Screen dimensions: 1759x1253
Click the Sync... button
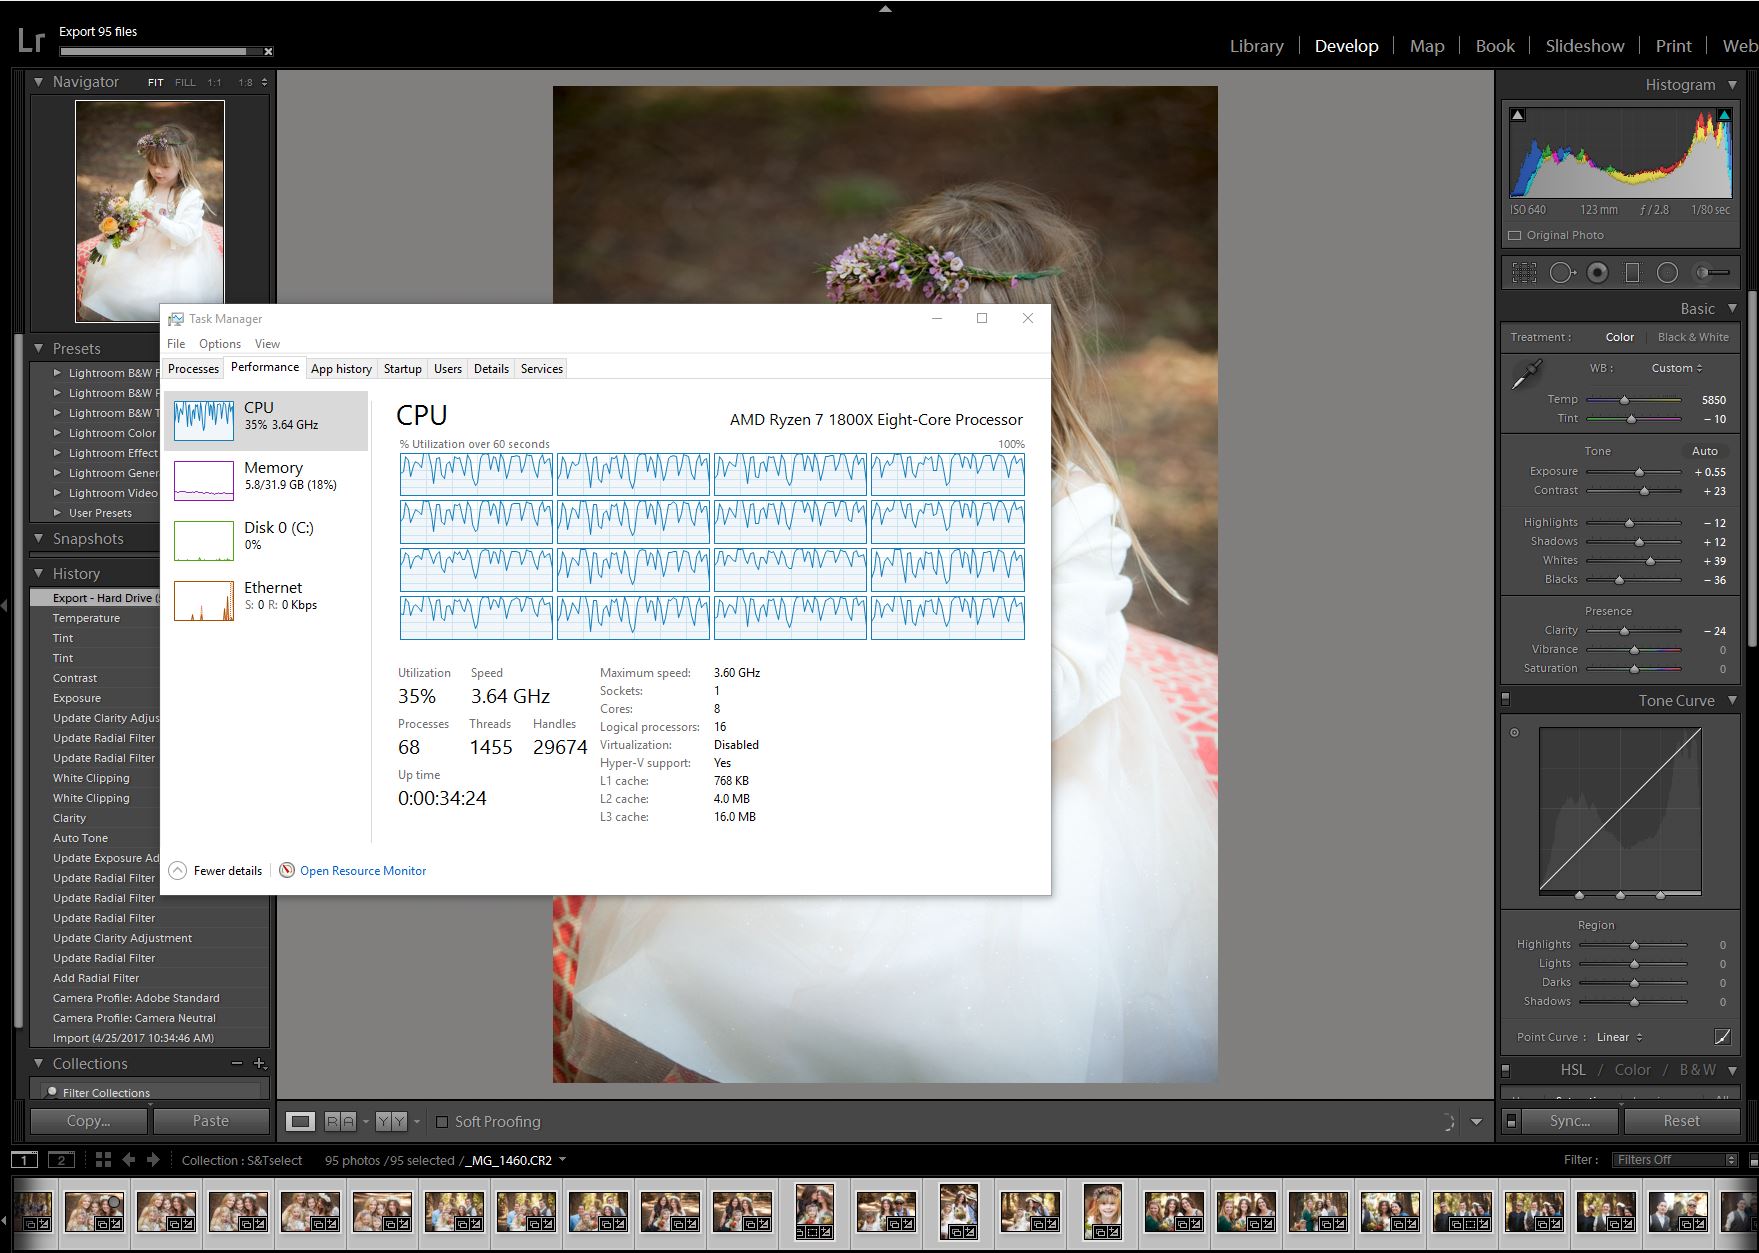click(1570, 1121)
